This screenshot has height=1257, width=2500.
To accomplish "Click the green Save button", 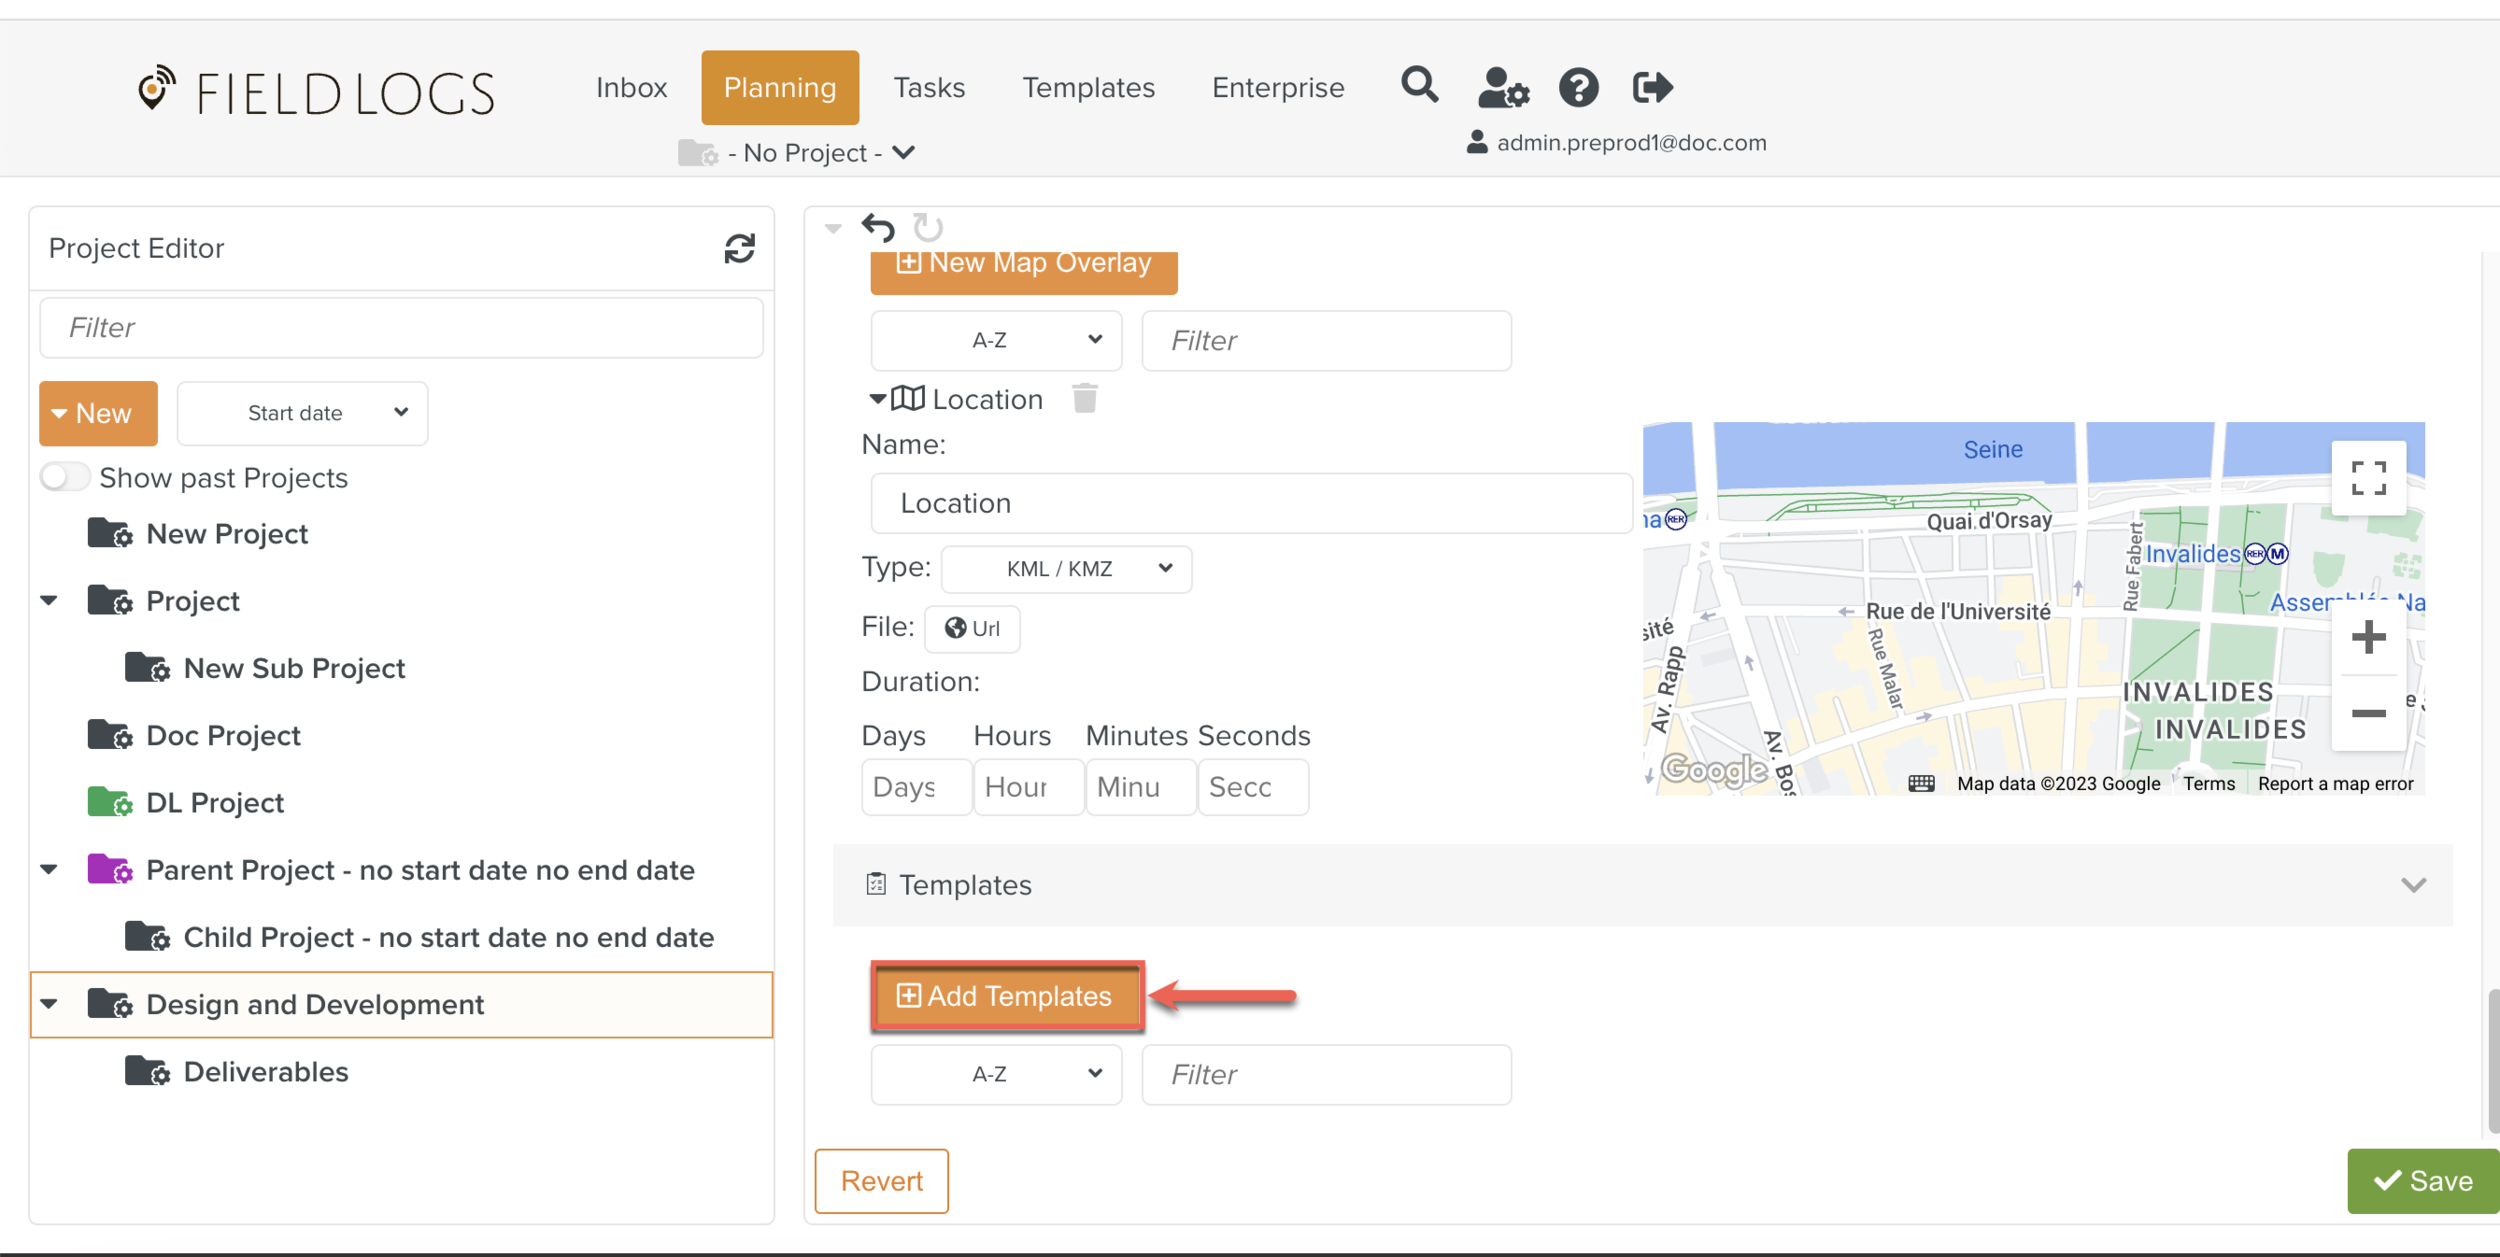I will pyautogui.click(x=2422, y=1181).
